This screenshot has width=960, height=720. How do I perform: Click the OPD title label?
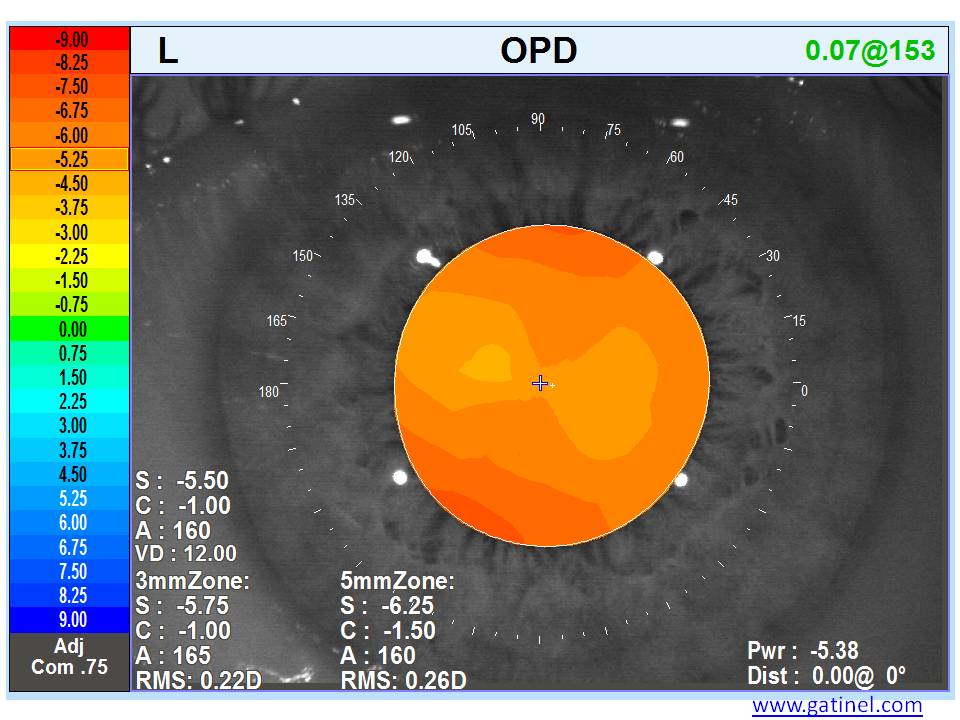point(539,51)
